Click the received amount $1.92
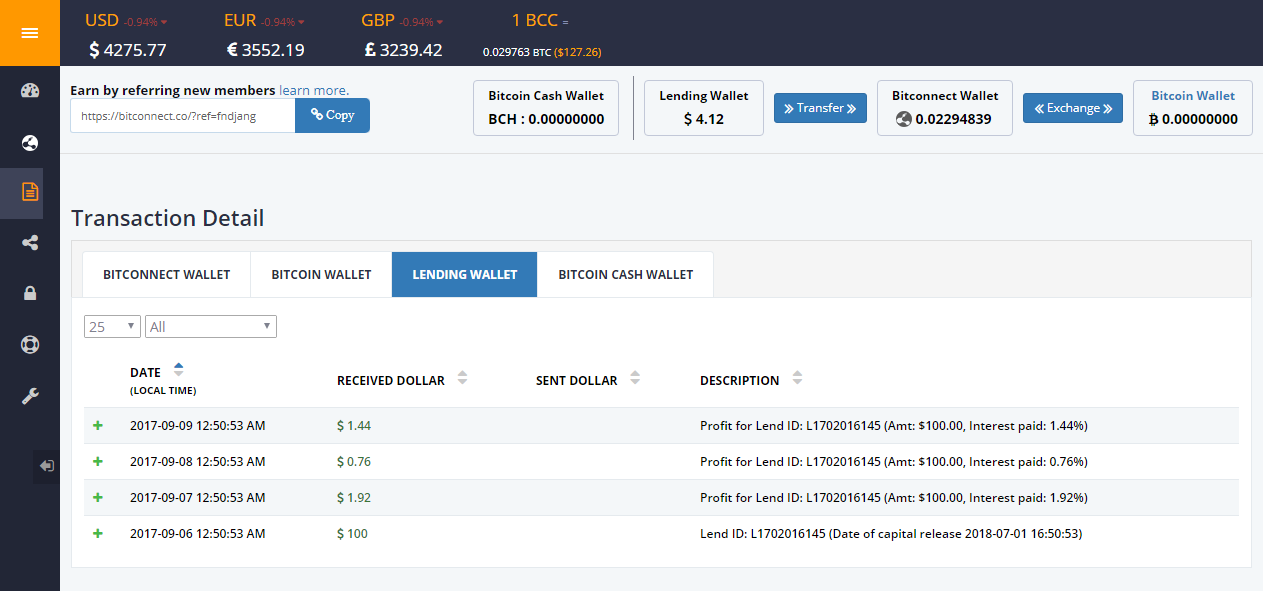The width and height of the screenshot is (1263, 591). 354,498
